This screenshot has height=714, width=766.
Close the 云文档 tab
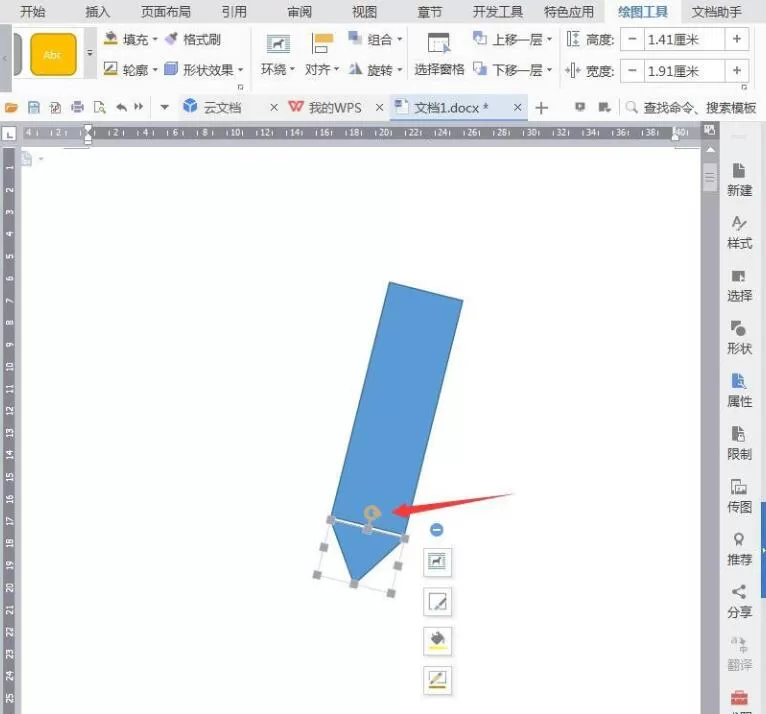(x=274, y=107)
